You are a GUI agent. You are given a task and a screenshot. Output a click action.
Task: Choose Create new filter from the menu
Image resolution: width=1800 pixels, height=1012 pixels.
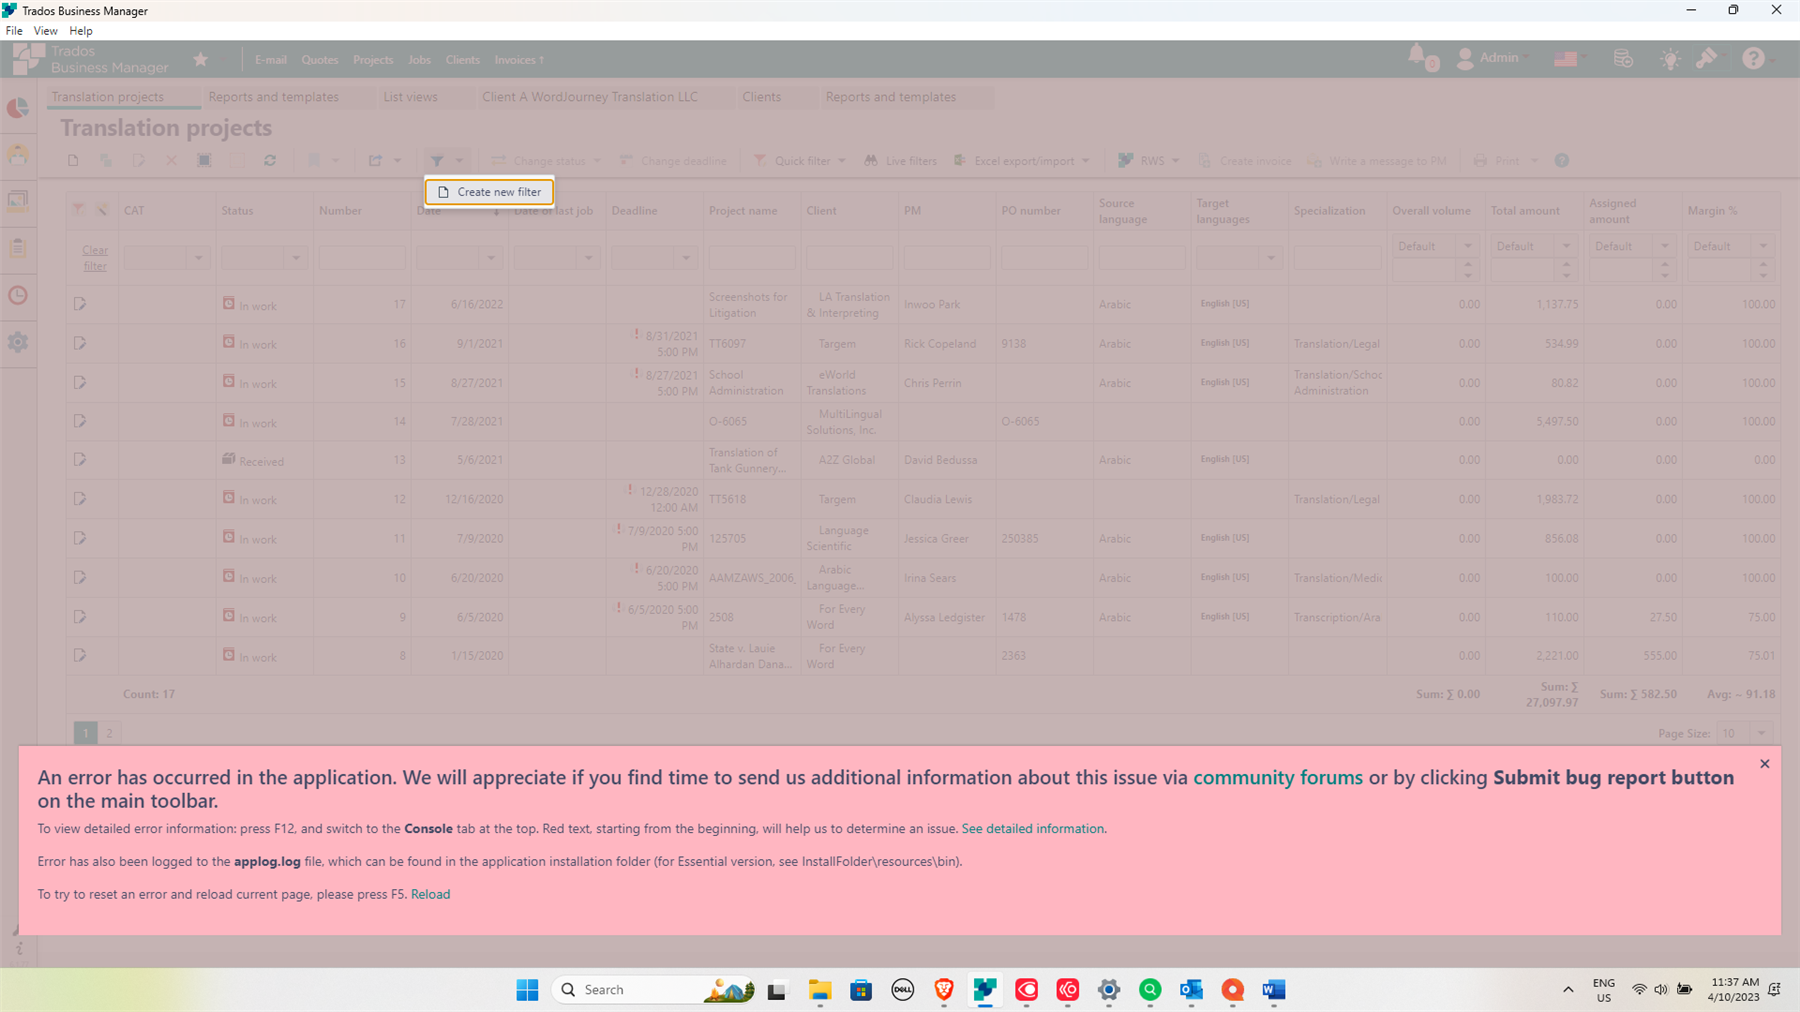[x=488, y=191]
